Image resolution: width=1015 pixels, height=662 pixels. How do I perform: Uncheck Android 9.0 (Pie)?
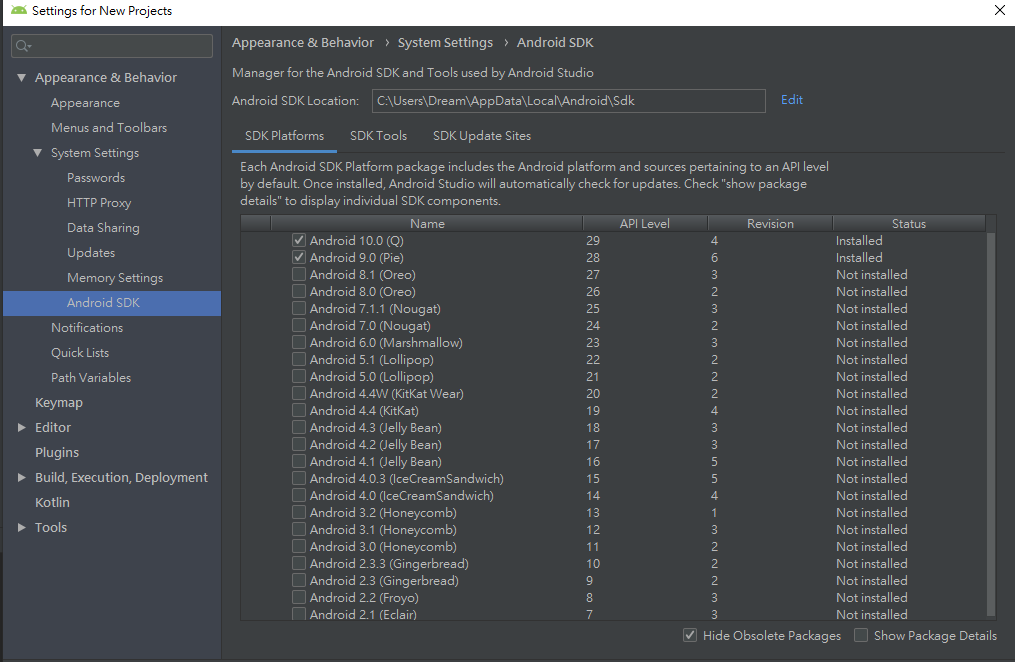(298, 257)
